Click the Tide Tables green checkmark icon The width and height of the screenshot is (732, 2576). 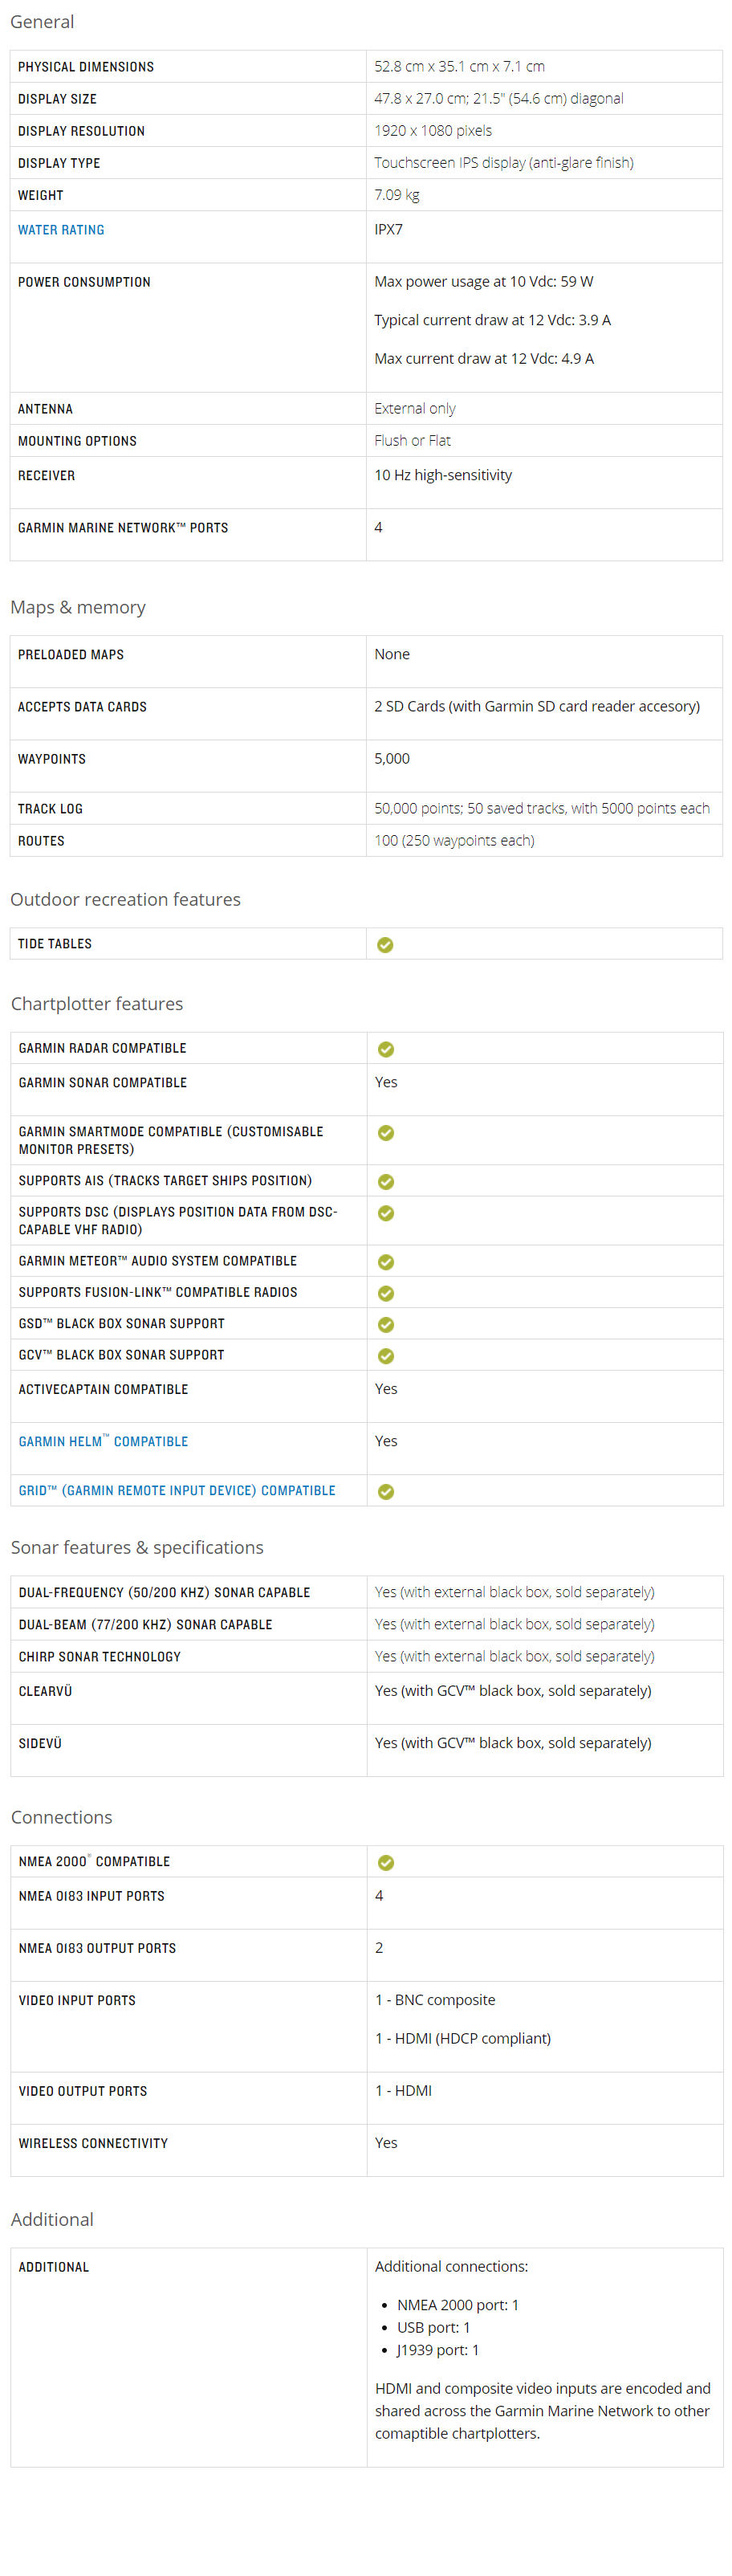pos(385,945)
